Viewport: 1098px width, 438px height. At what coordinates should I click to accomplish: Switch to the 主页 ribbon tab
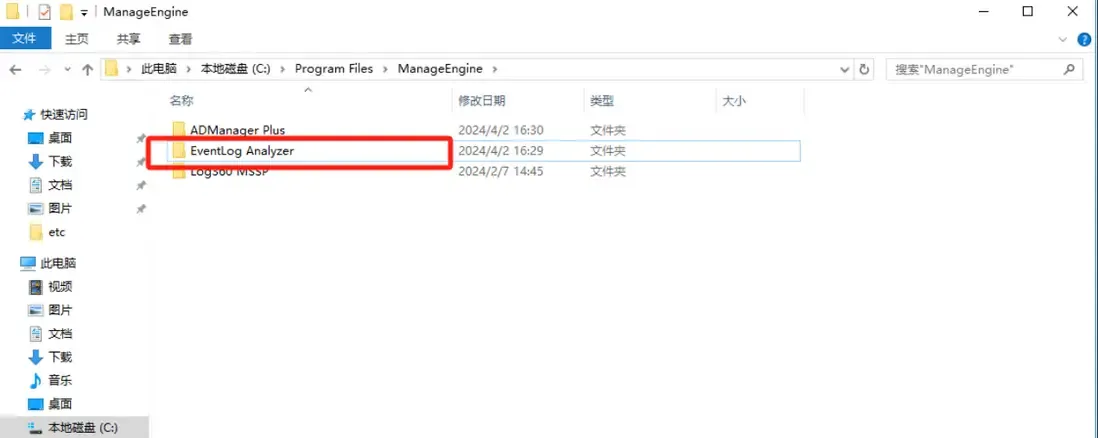[x=76, y=39]
